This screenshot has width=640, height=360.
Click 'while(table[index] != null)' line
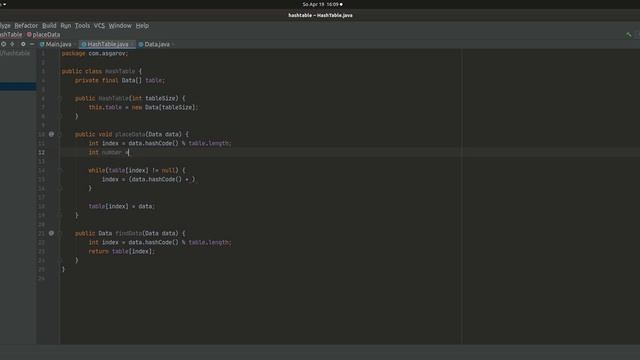point(137,170)
